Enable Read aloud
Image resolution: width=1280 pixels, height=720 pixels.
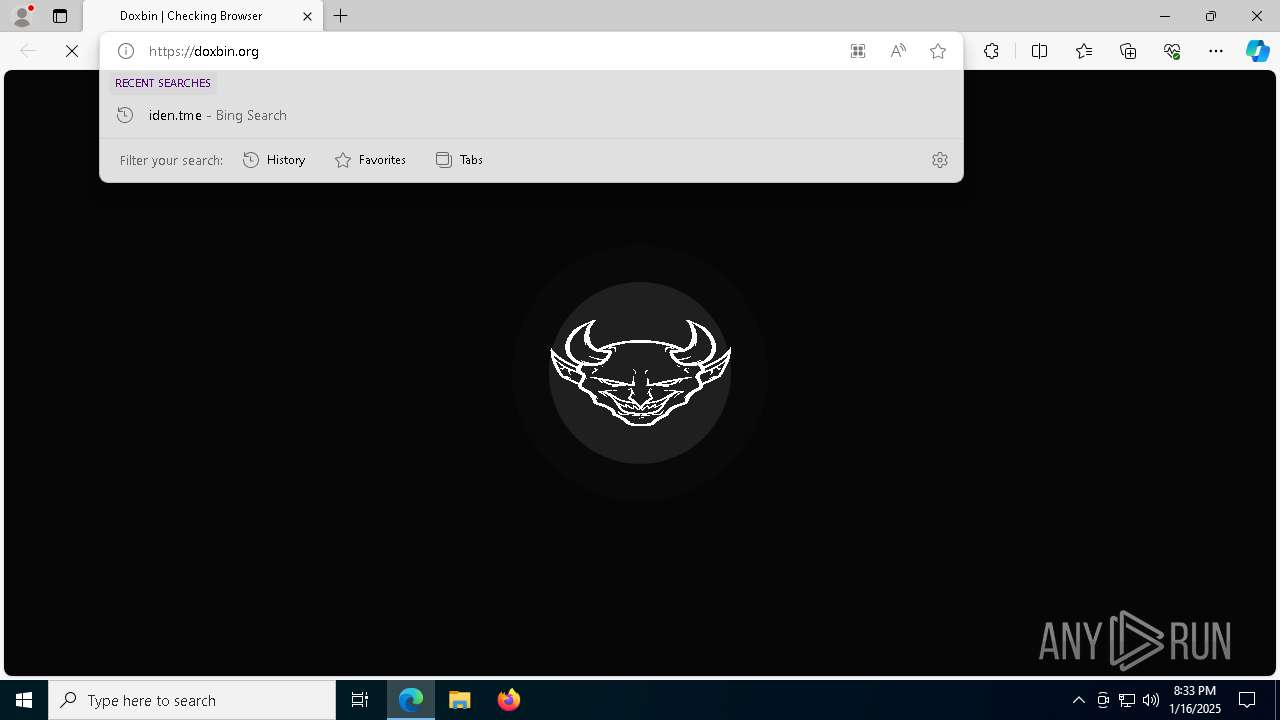coord(898,51)
